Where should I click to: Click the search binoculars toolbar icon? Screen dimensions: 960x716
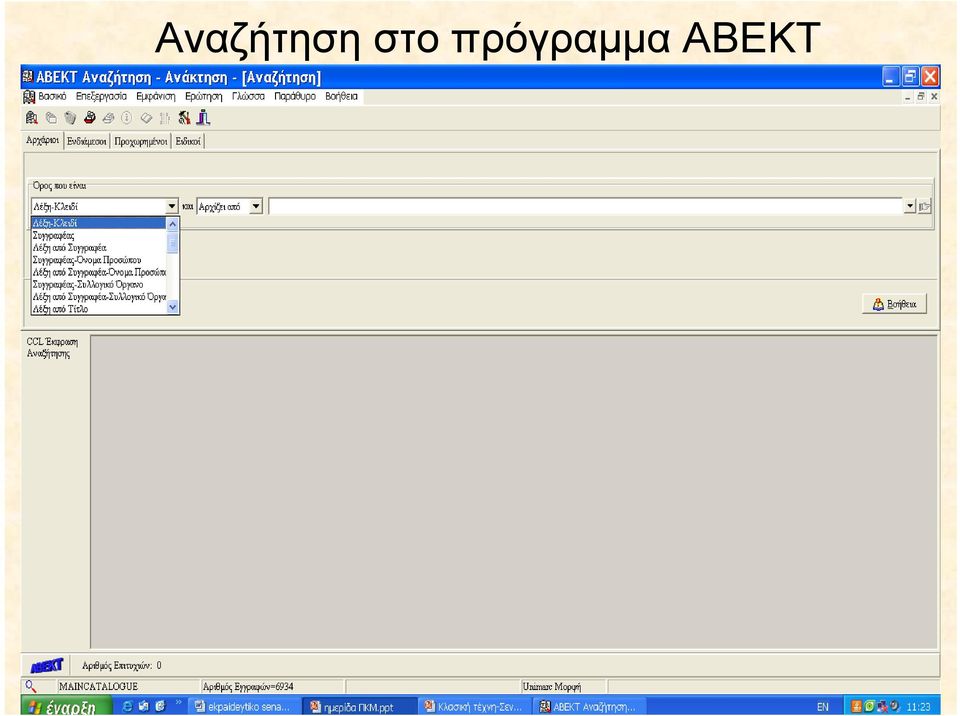coord(32,118)
